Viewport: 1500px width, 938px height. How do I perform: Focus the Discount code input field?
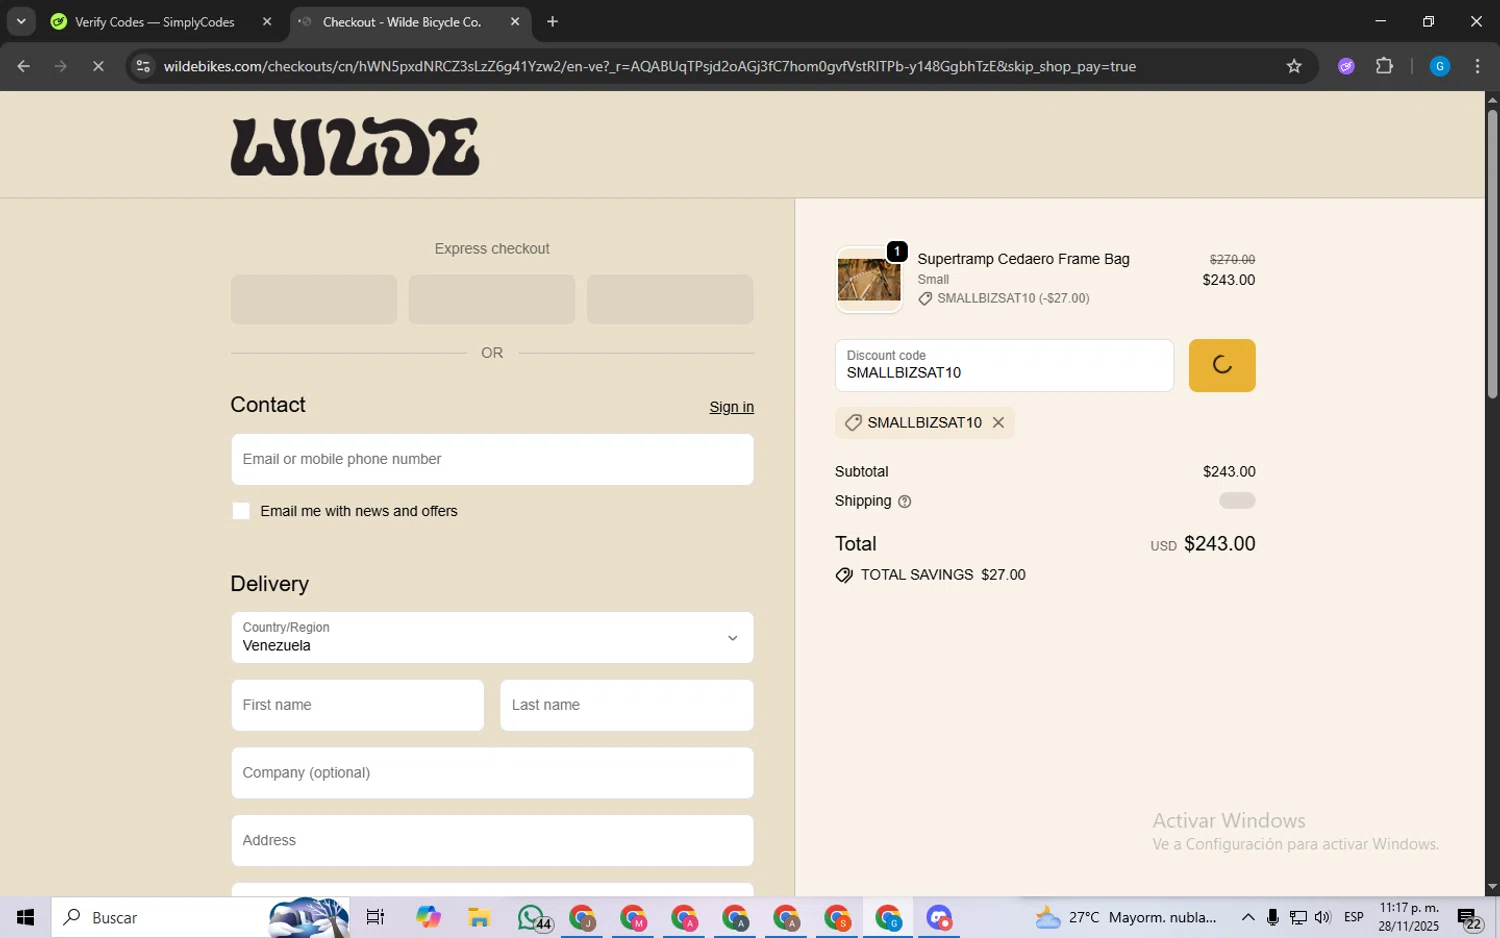(1004, 365)
